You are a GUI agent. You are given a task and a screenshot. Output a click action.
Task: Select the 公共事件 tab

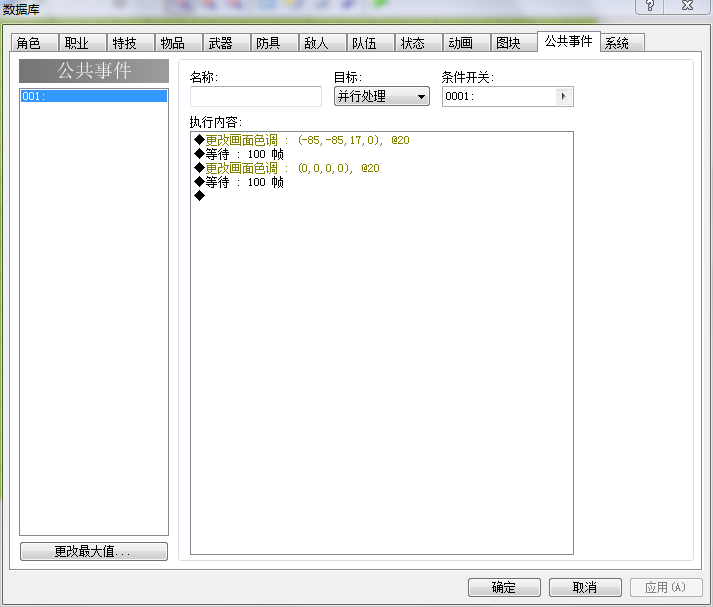(x=569, y=41)
